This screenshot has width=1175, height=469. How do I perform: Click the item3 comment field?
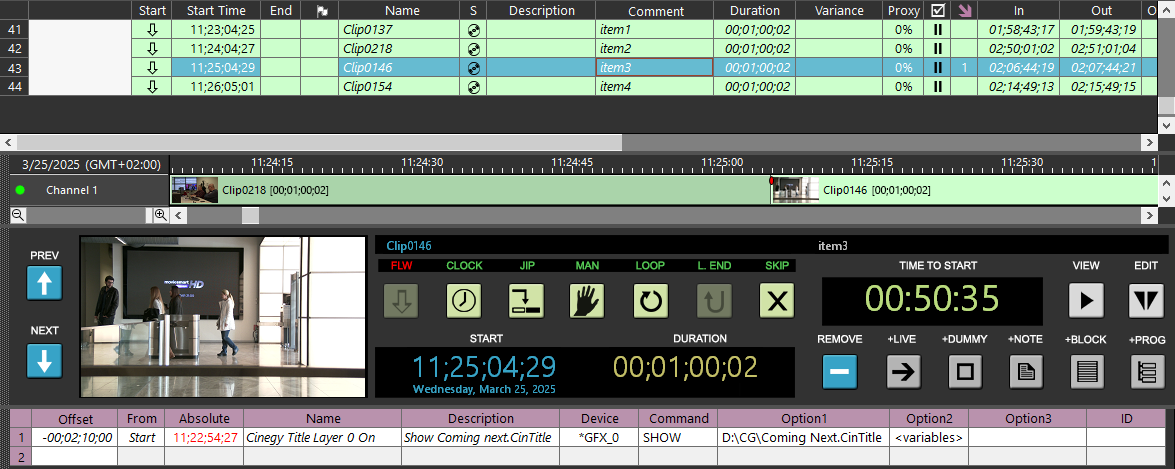[654, 68]
